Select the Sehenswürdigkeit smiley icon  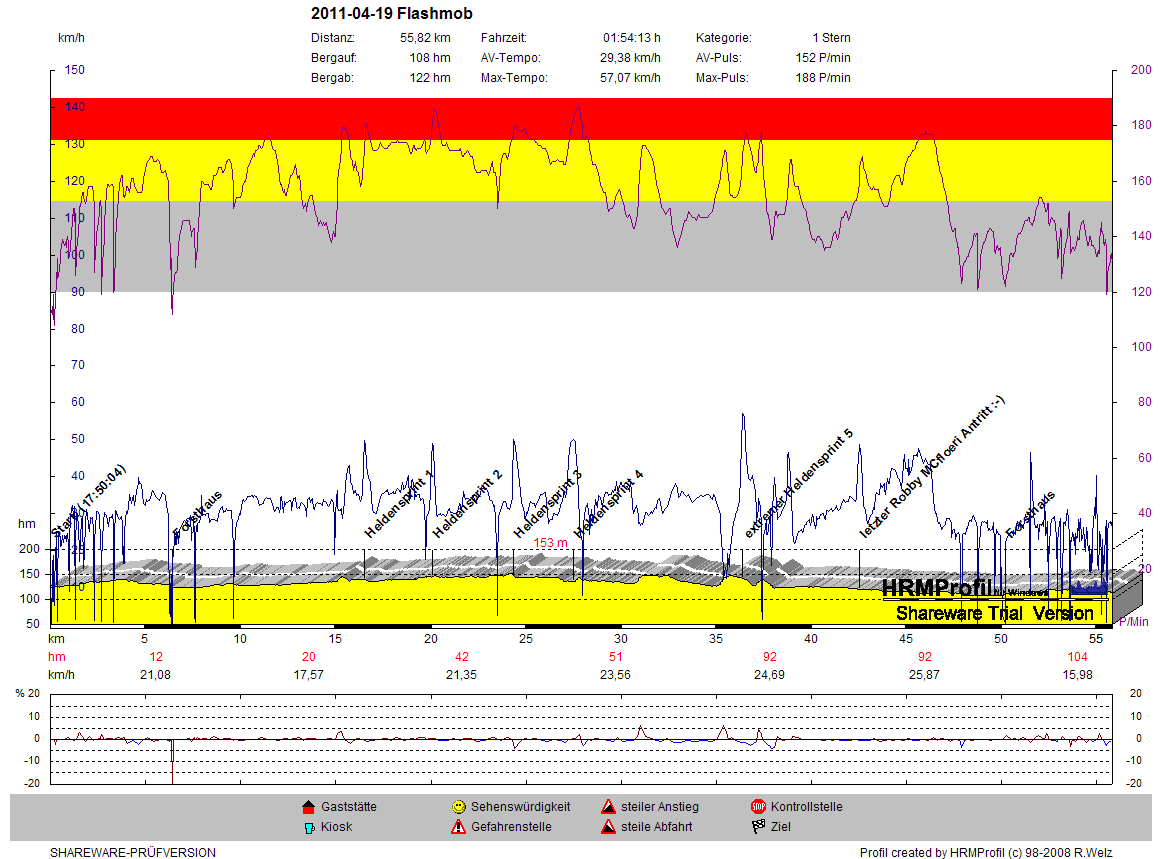[458, 807]
